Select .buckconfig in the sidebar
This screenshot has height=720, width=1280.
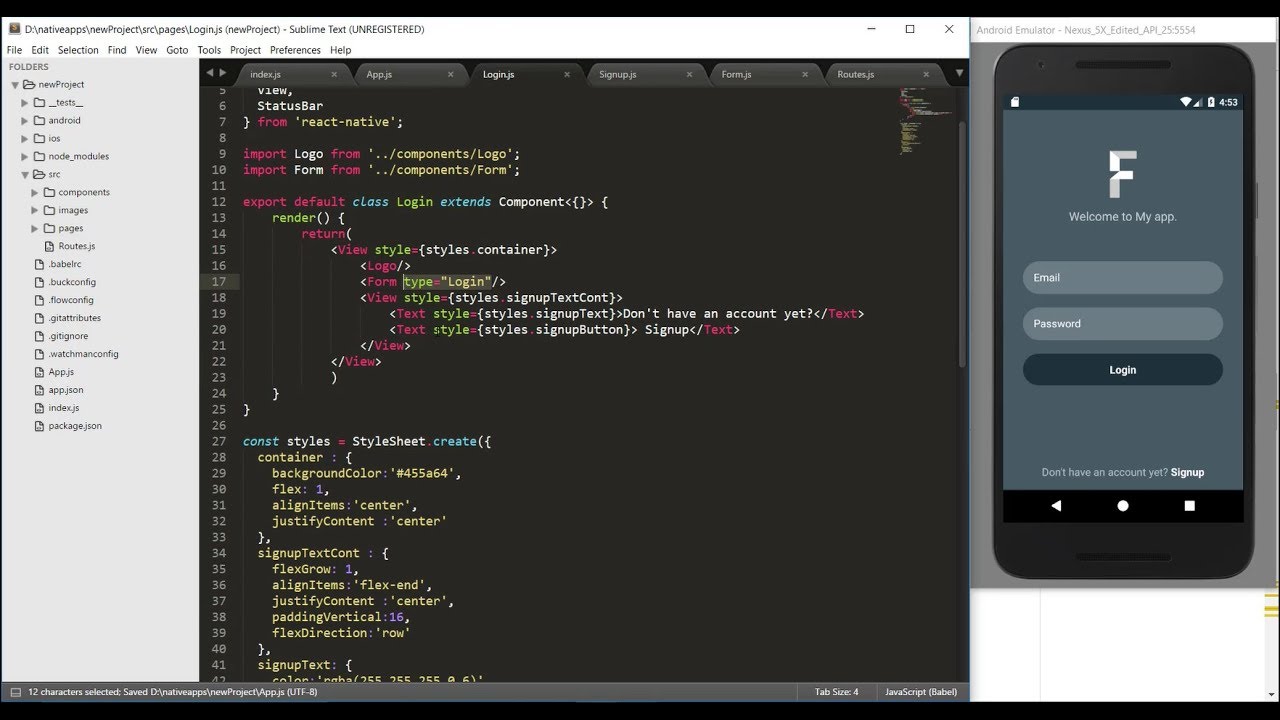point(72,282)
